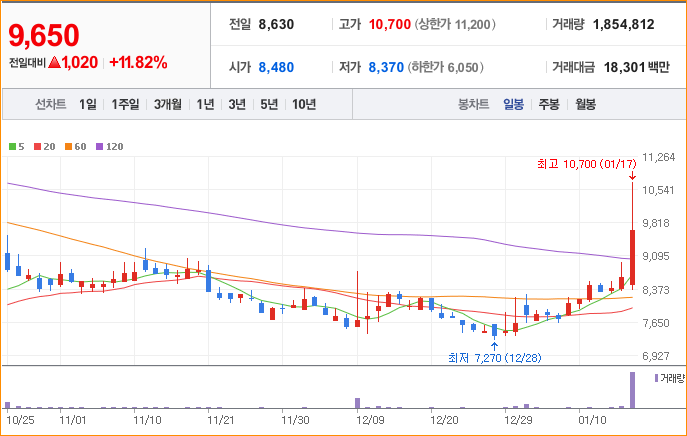687x436 pixels.
Task: Click the 11/30 date axis label
Action: 295,421
